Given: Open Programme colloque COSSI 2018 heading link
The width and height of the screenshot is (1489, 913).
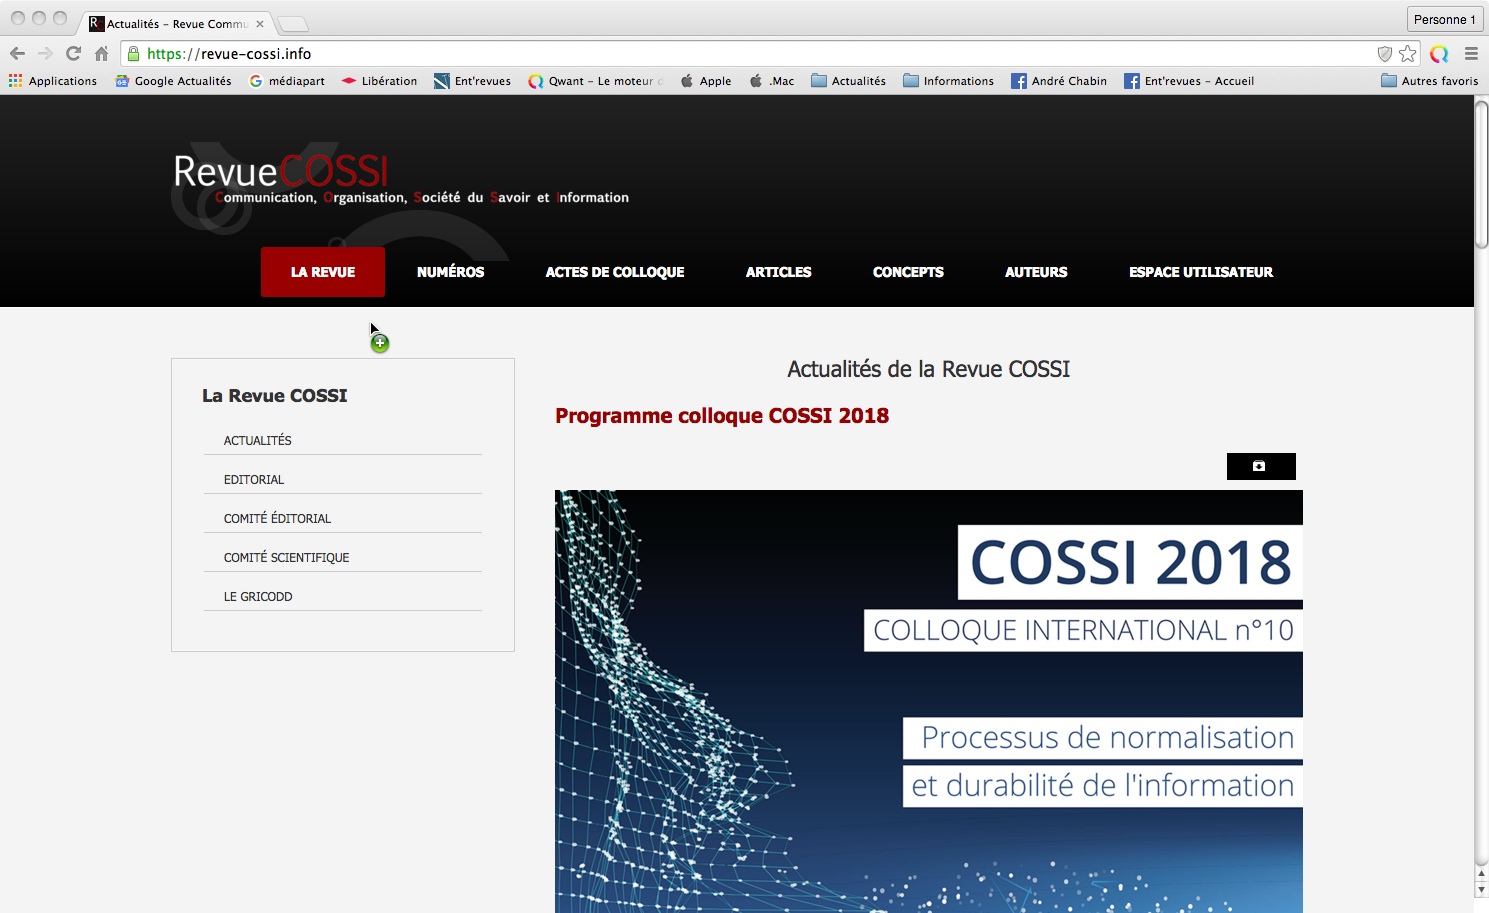Looking at the screenshot, I should (721, 416).
